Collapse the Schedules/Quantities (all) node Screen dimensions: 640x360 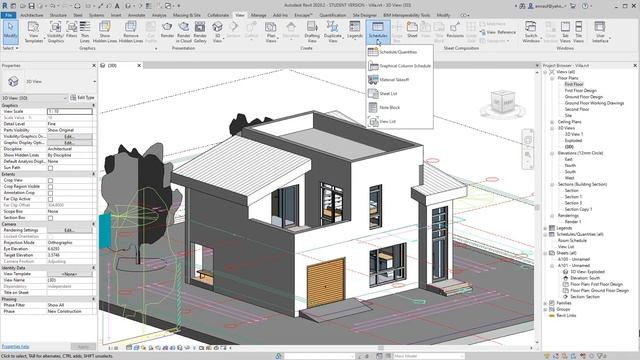[x=545, y=234]
